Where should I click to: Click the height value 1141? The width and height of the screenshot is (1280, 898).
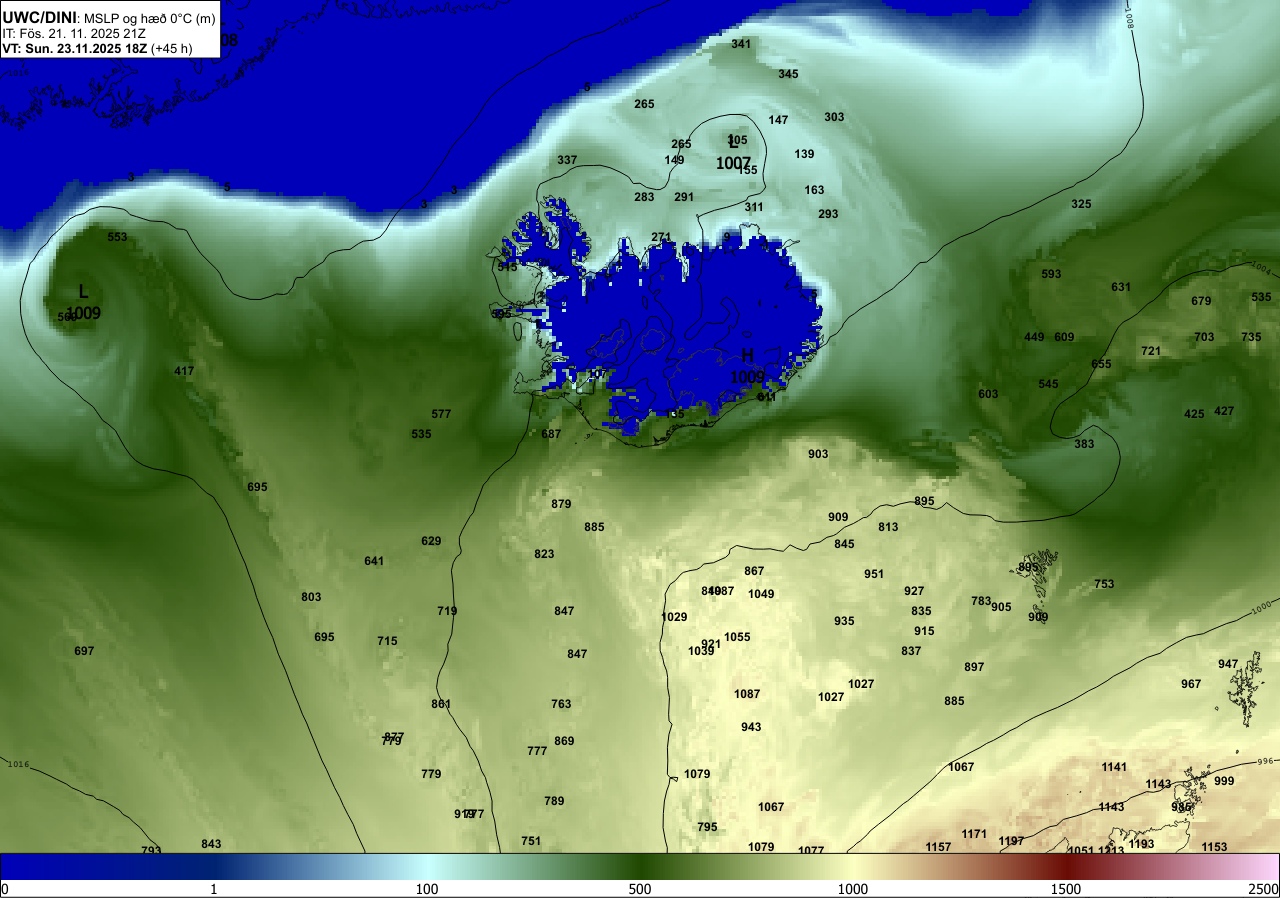point(1114,767)
